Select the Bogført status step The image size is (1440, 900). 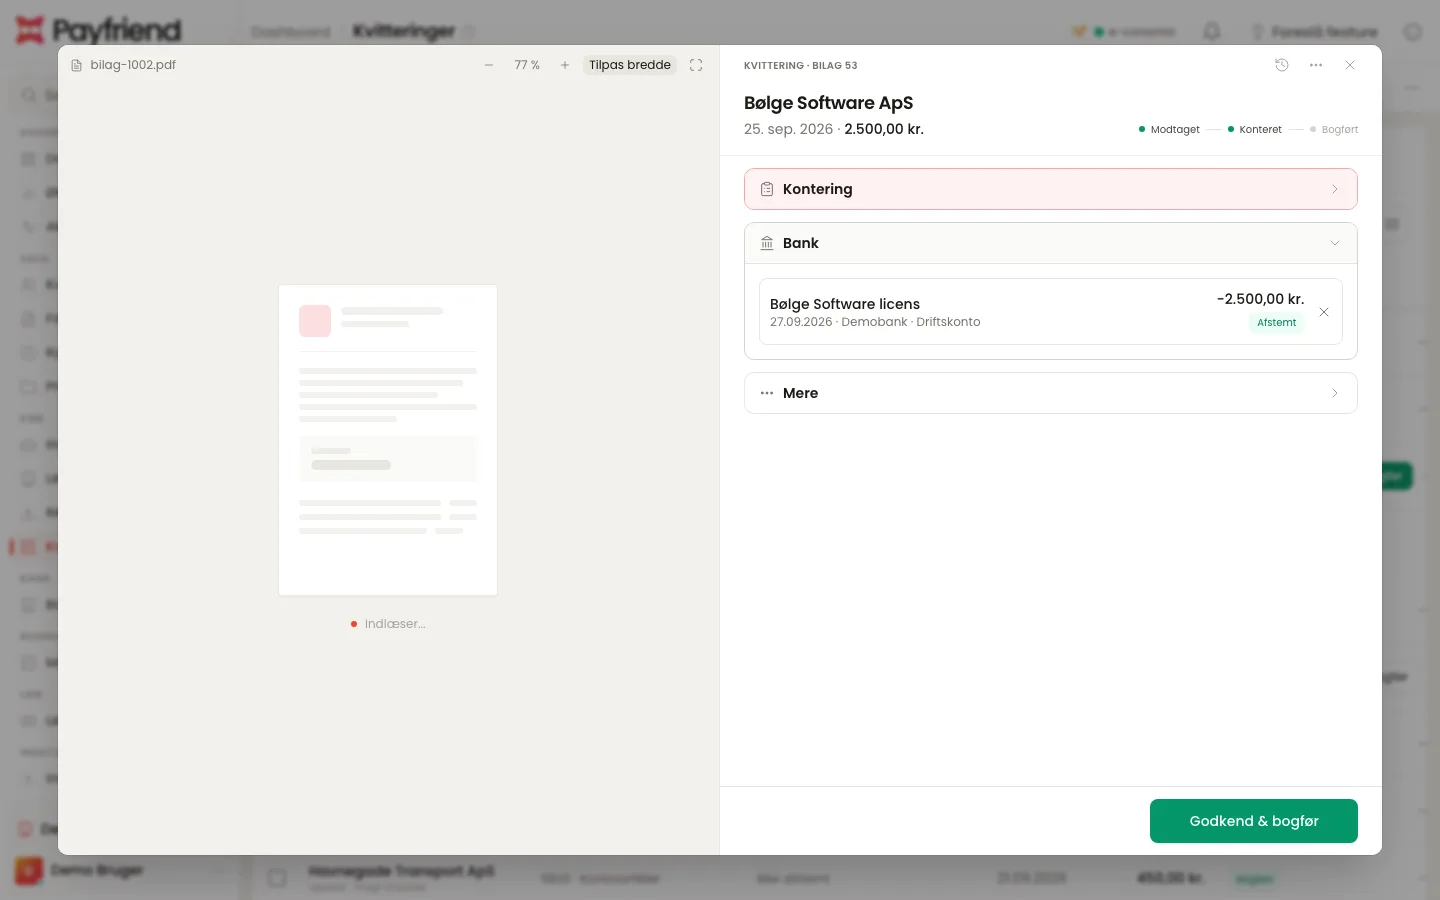coord(1334,129)
